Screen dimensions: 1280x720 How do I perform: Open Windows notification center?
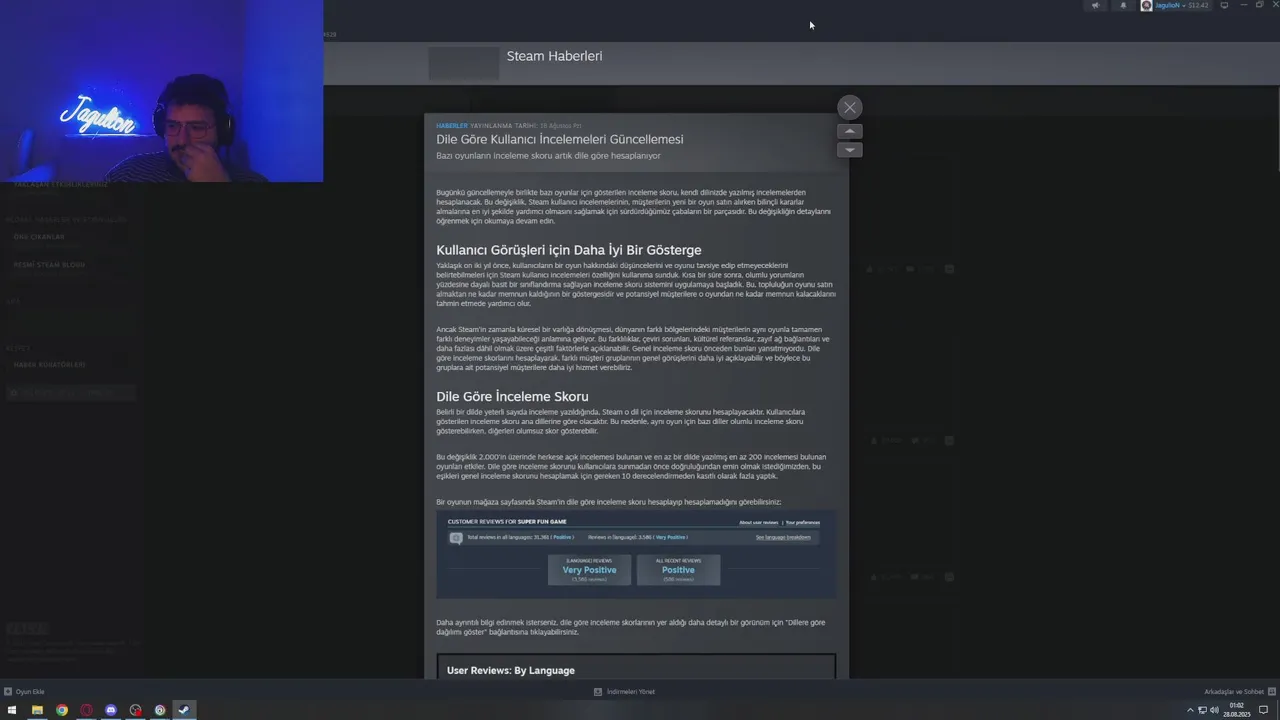click(x=1263, y=710)
